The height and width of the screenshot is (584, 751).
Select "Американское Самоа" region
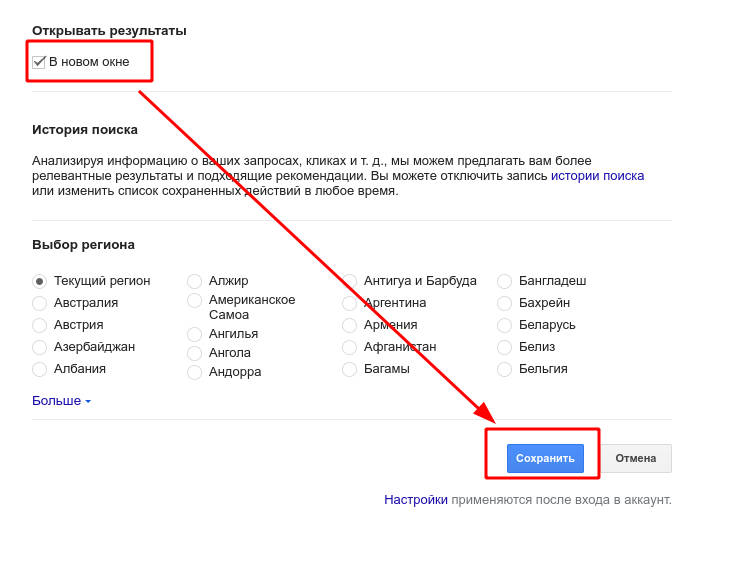tap(195, 301)
